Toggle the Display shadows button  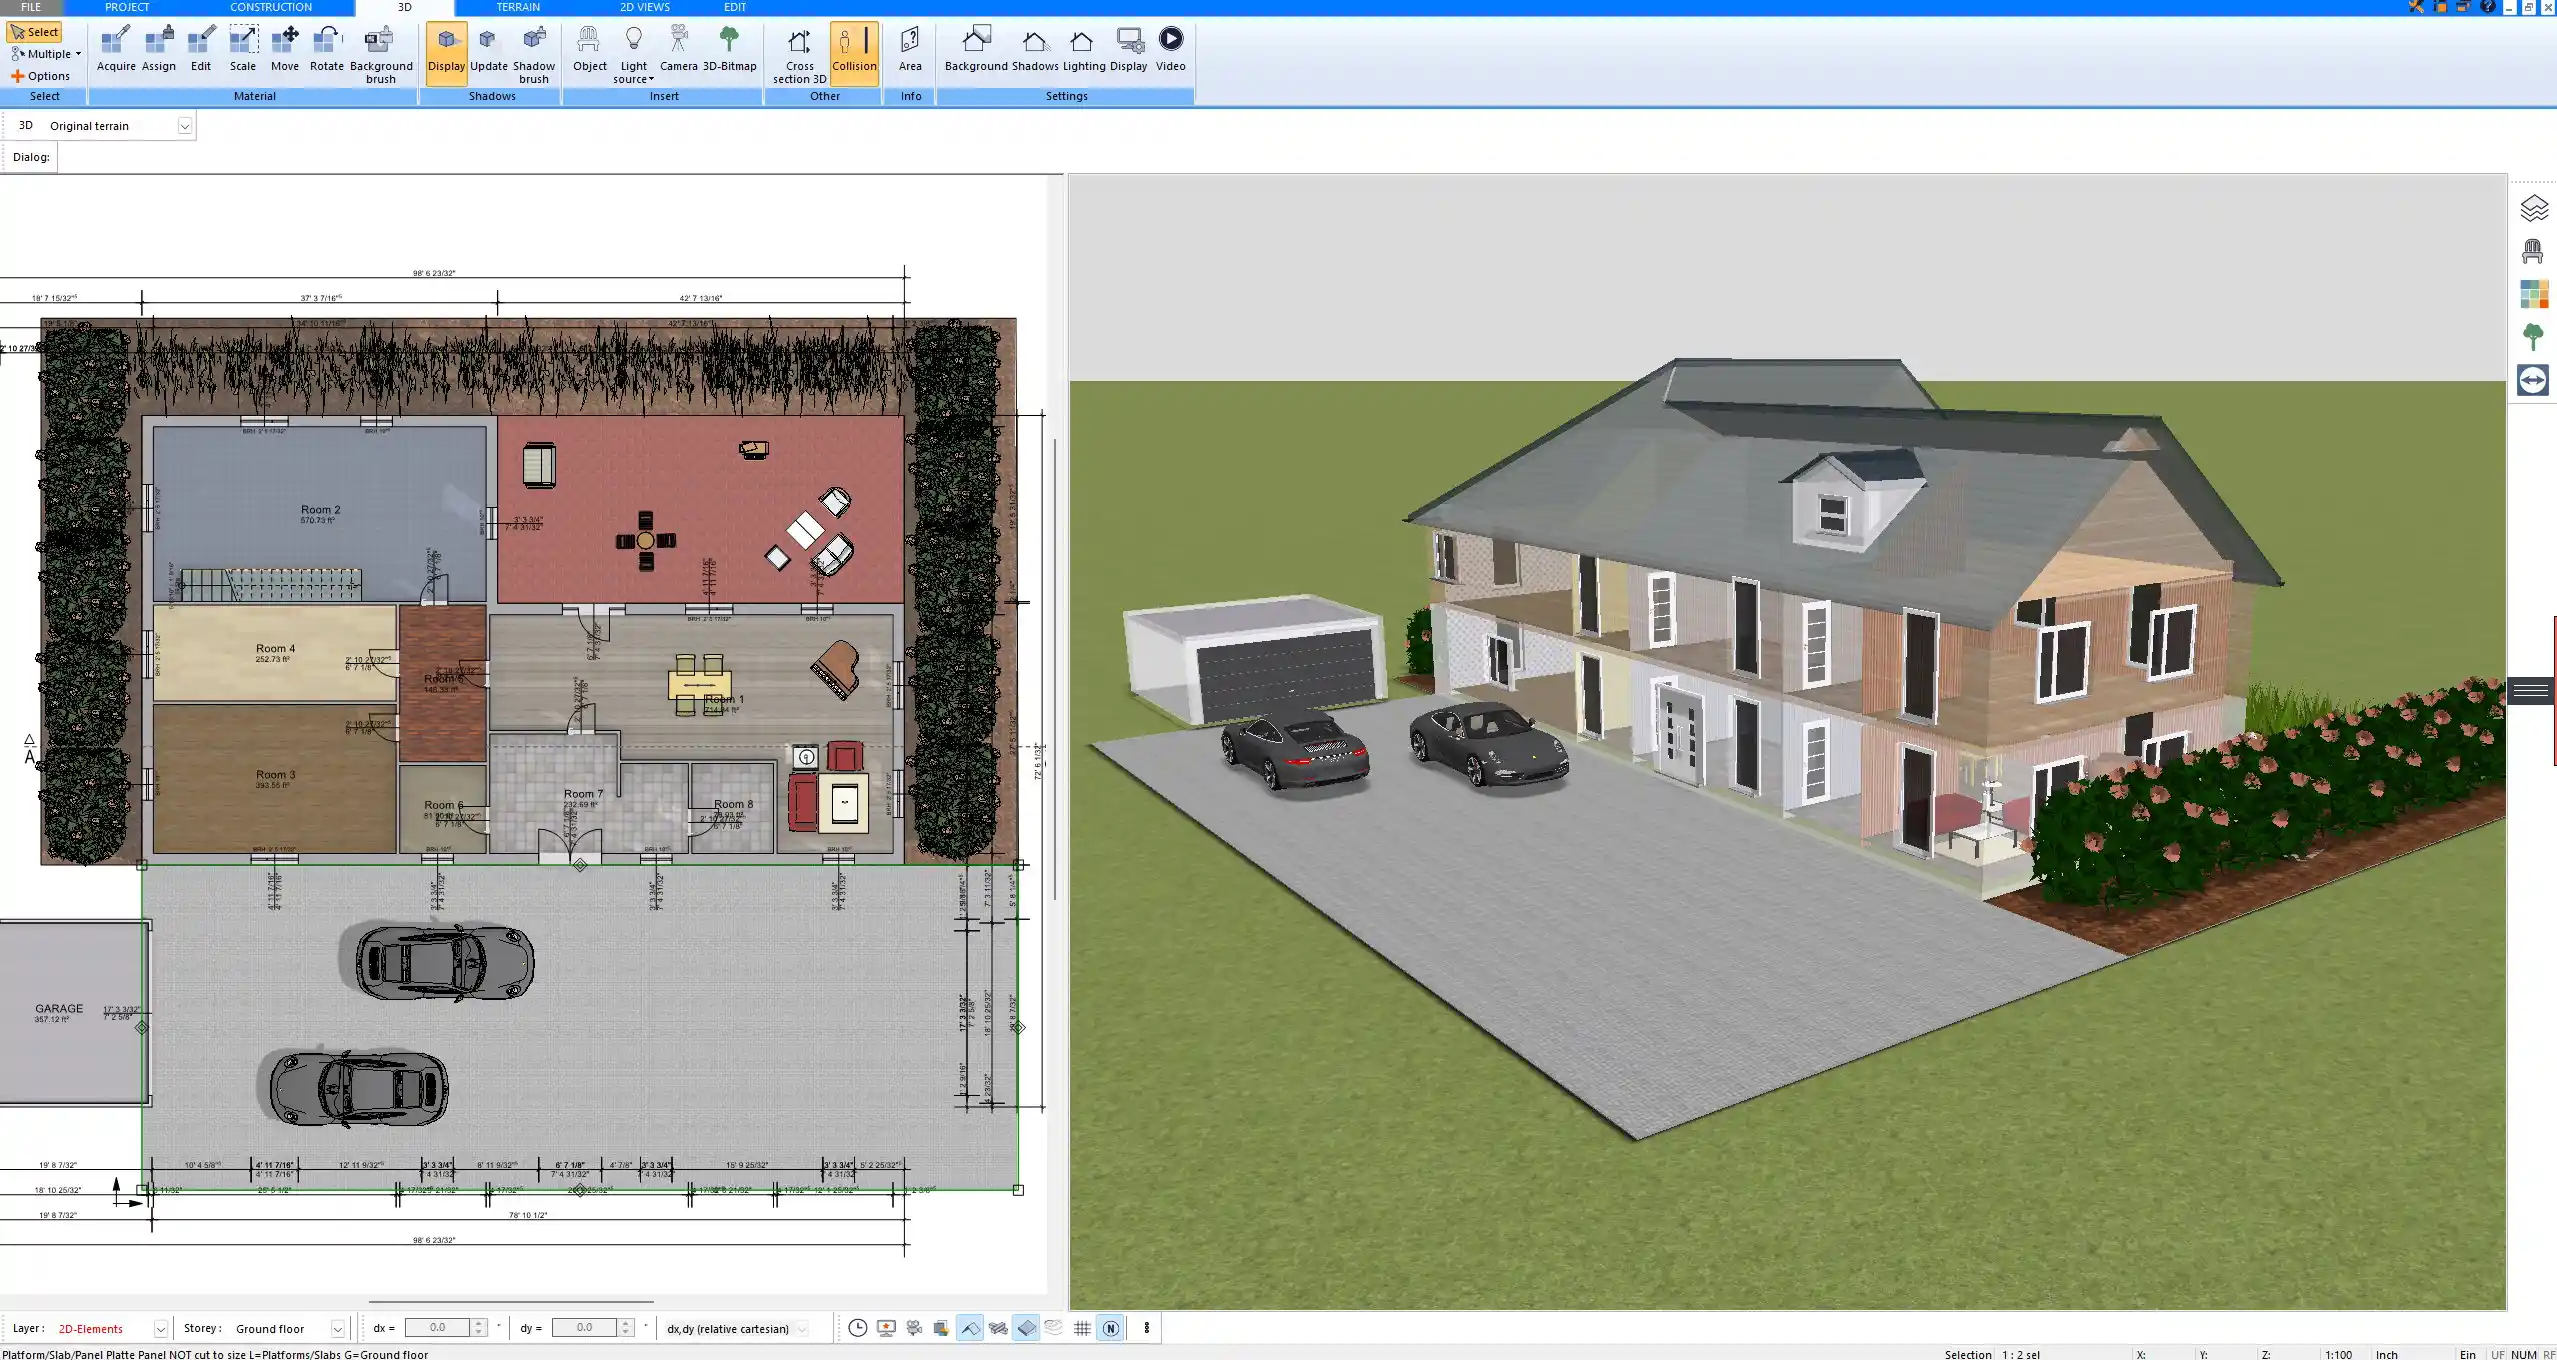click(446, 52)
